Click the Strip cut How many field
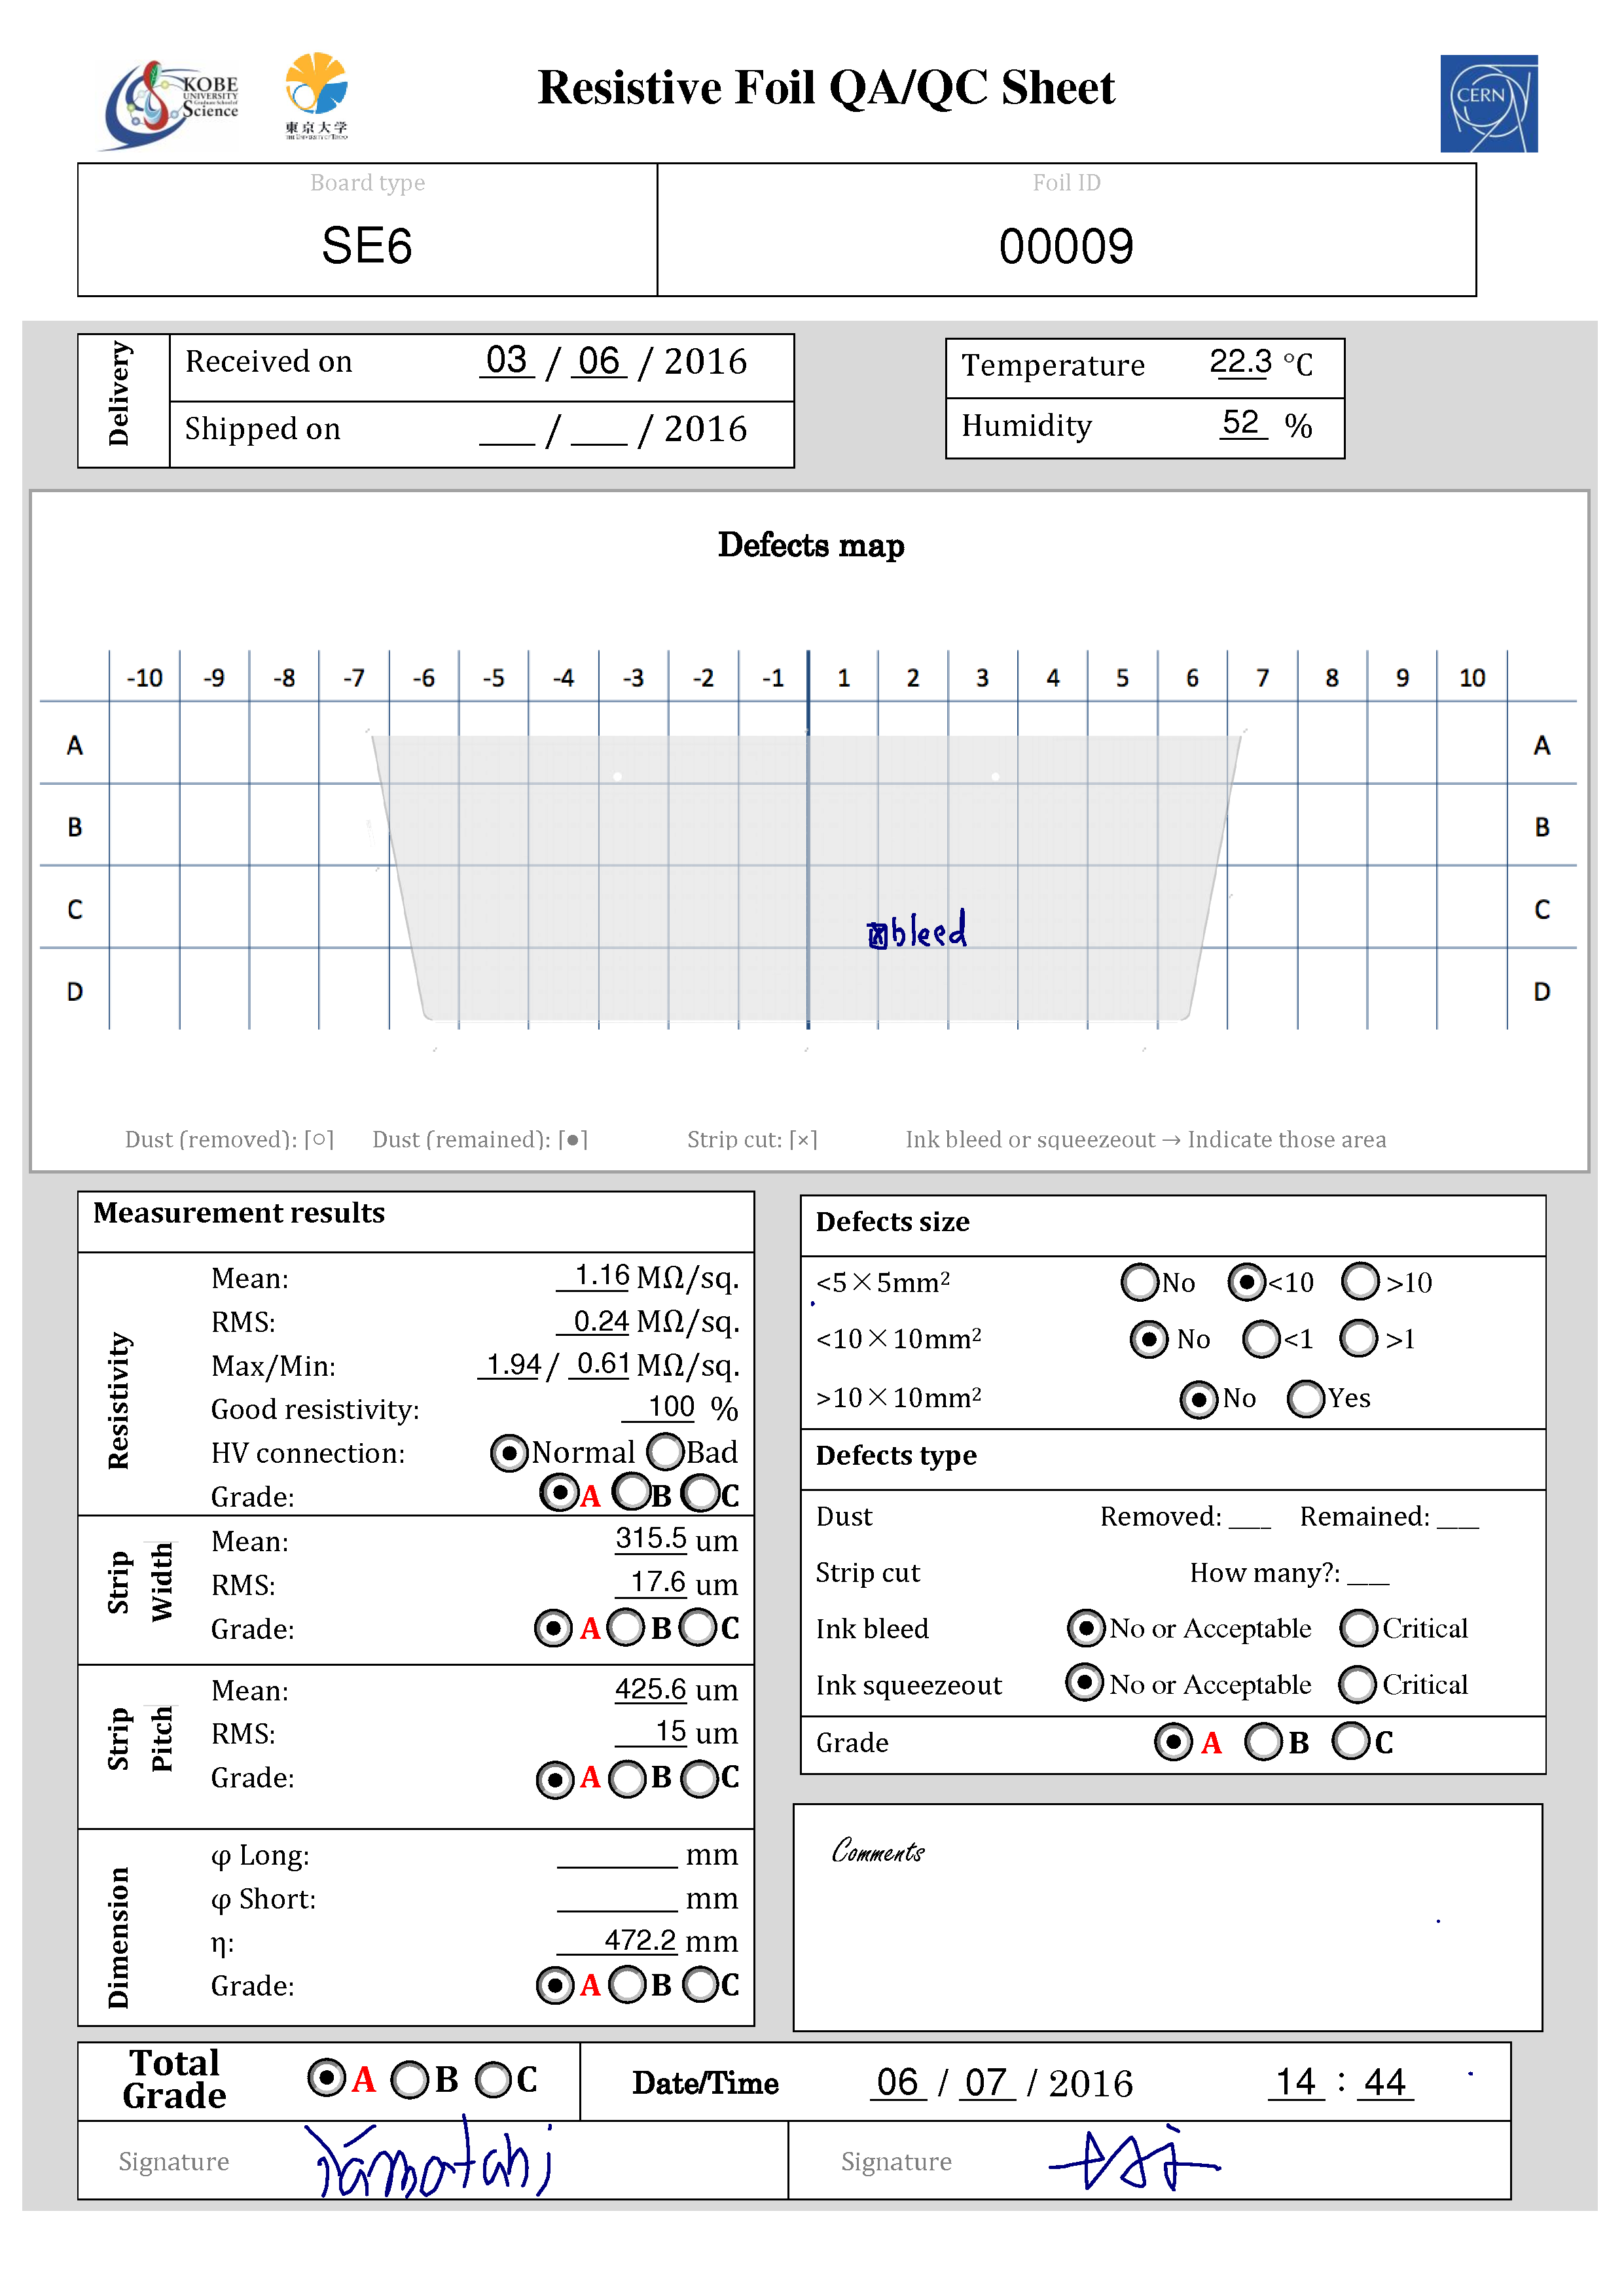The height and width of the screenshot is (2296, 1624). click(x=1368, y=1573)
